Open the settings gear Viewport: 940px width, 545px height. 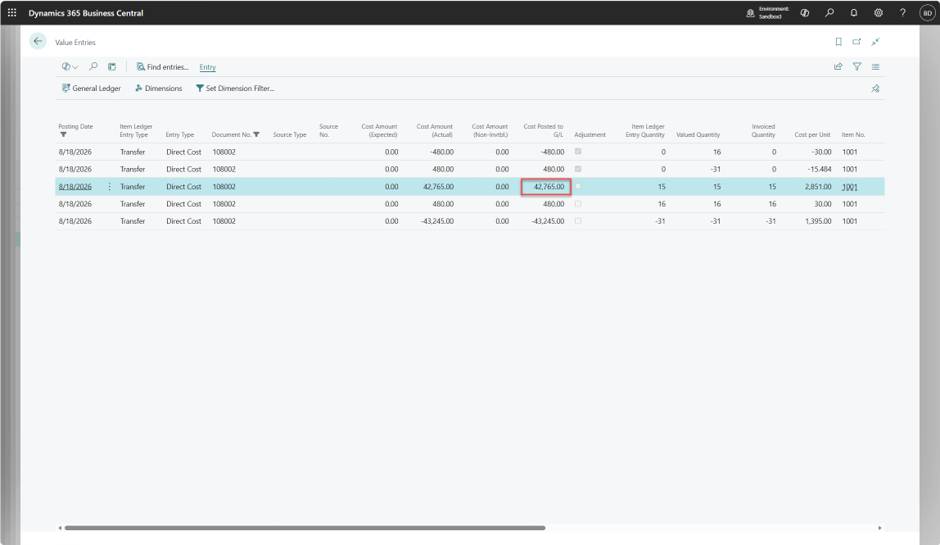click(878, 13)
